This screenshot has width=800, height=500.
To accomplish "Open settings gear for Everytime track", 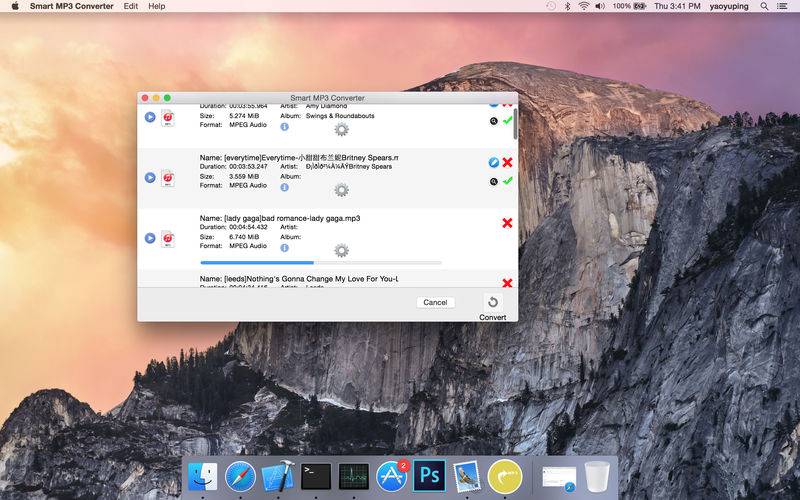I will [341, 190].
